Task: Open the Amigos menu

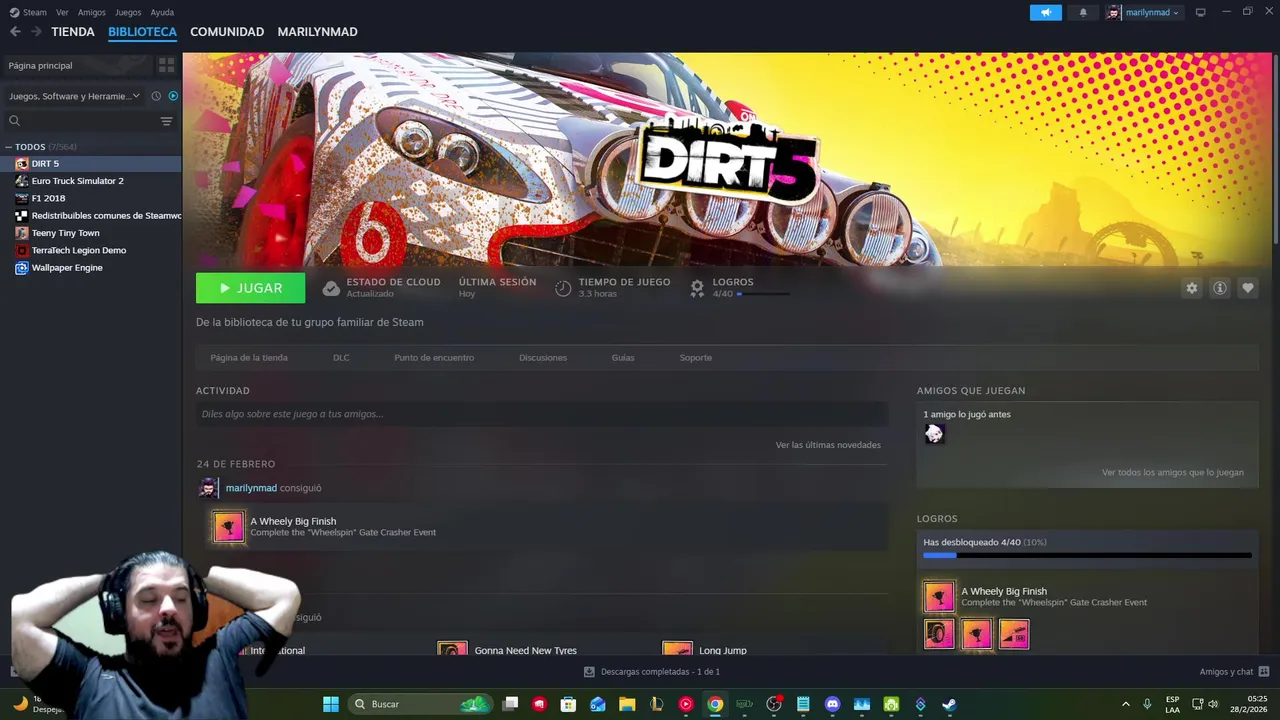Action: [x=91, y=12]
